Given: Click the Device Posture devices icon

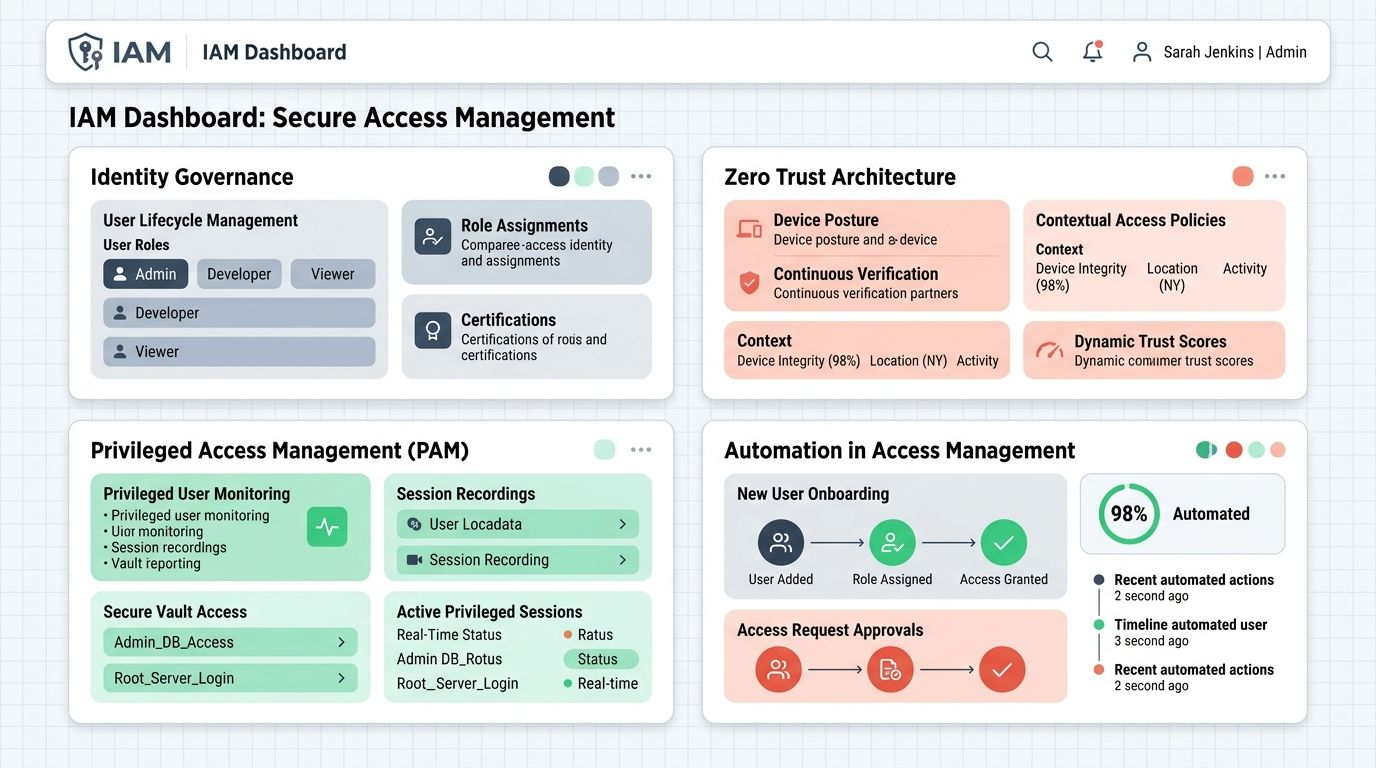Looking at the screenshot, I should pos(749,229).
